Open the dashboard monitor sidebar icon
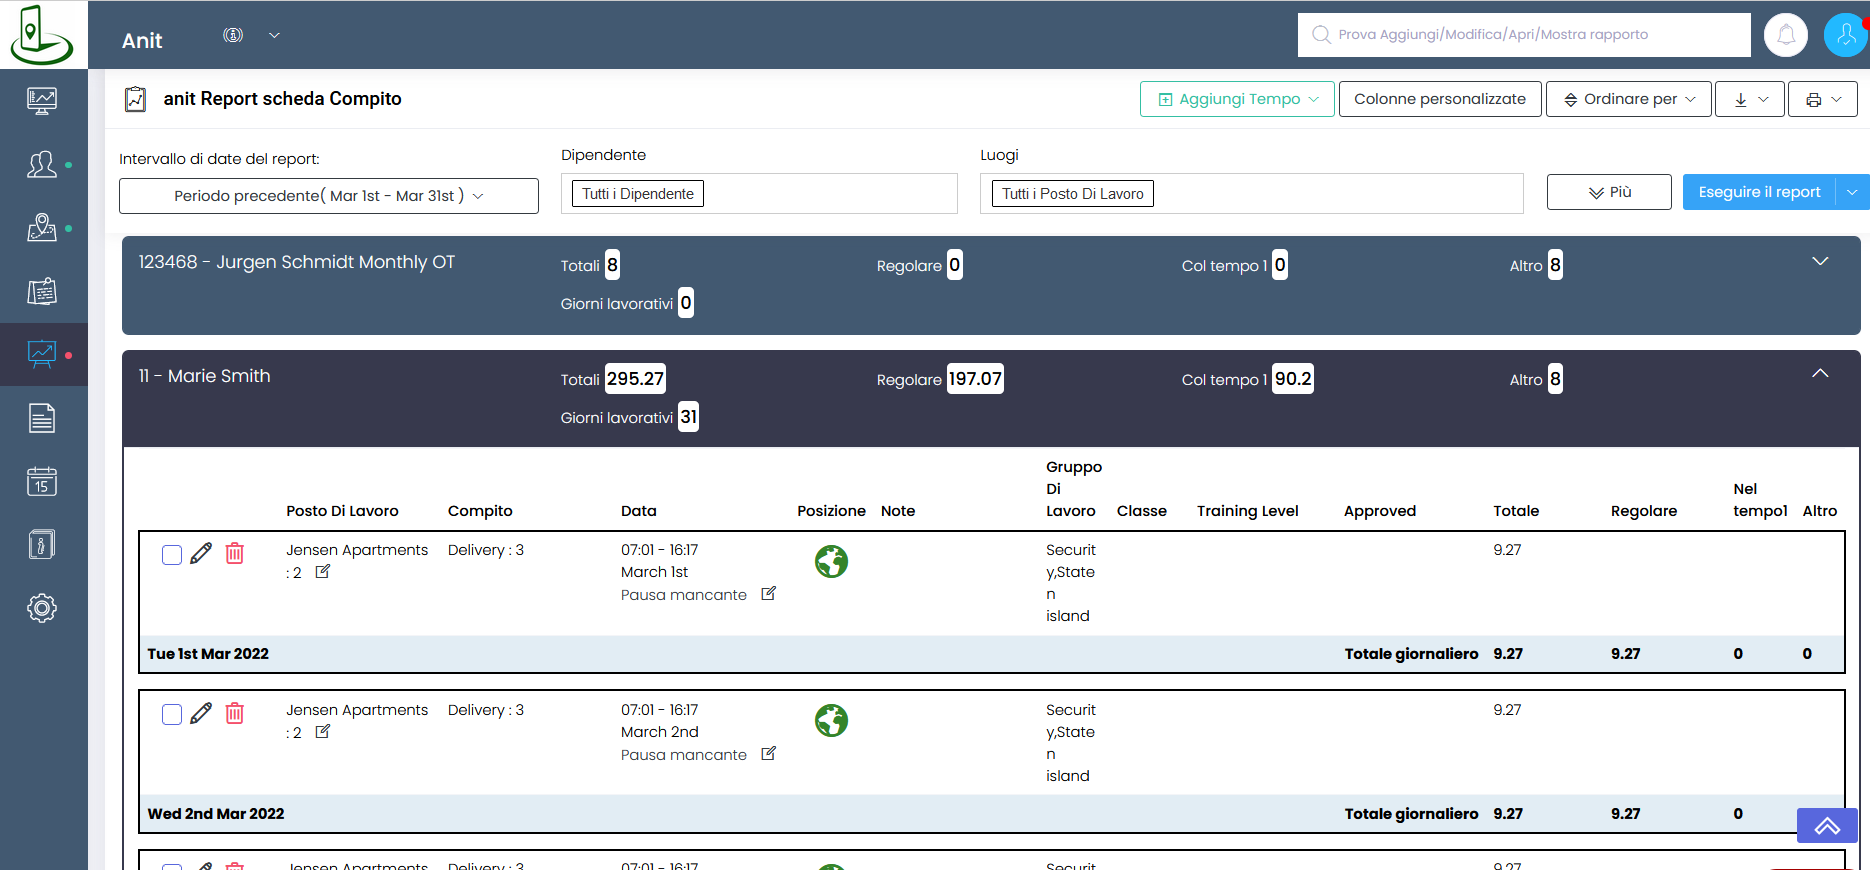 point(42,100)
